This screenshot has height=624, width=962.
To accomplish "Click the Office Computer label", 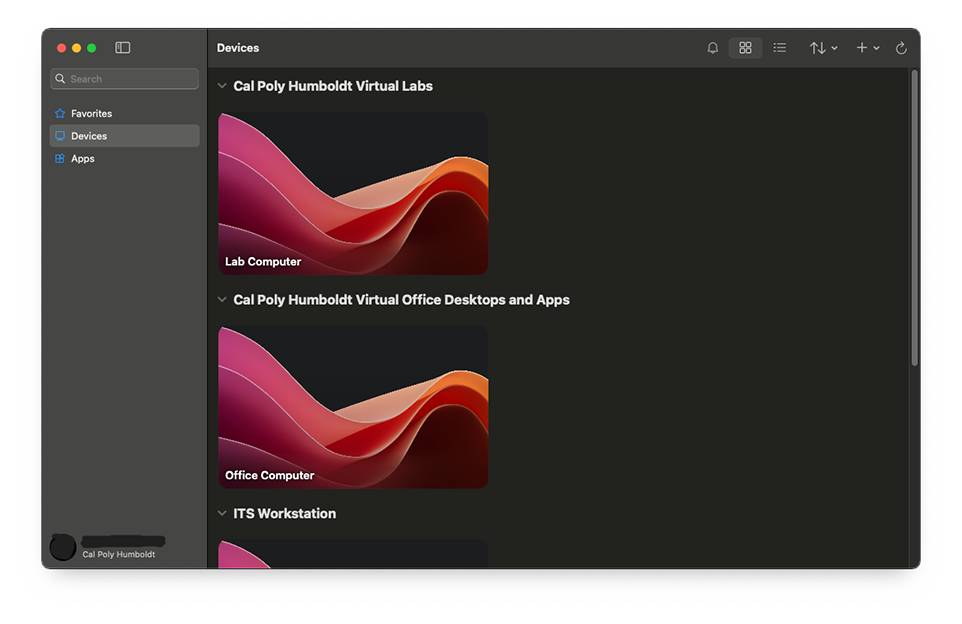I will (x=269, y=475).
